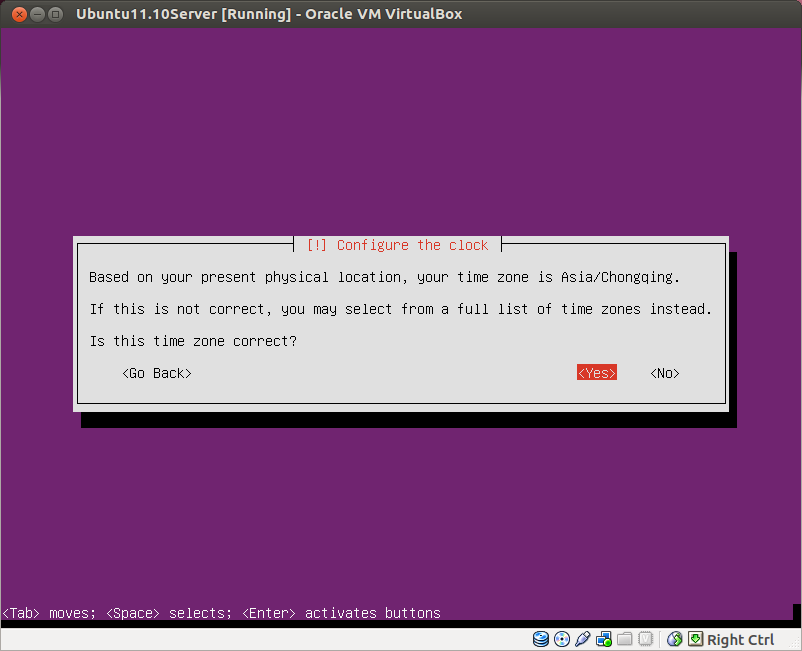Toggle mouse integration via status indicator
Viewport: 802px width, 651px height.
click(x=674, y=639)
